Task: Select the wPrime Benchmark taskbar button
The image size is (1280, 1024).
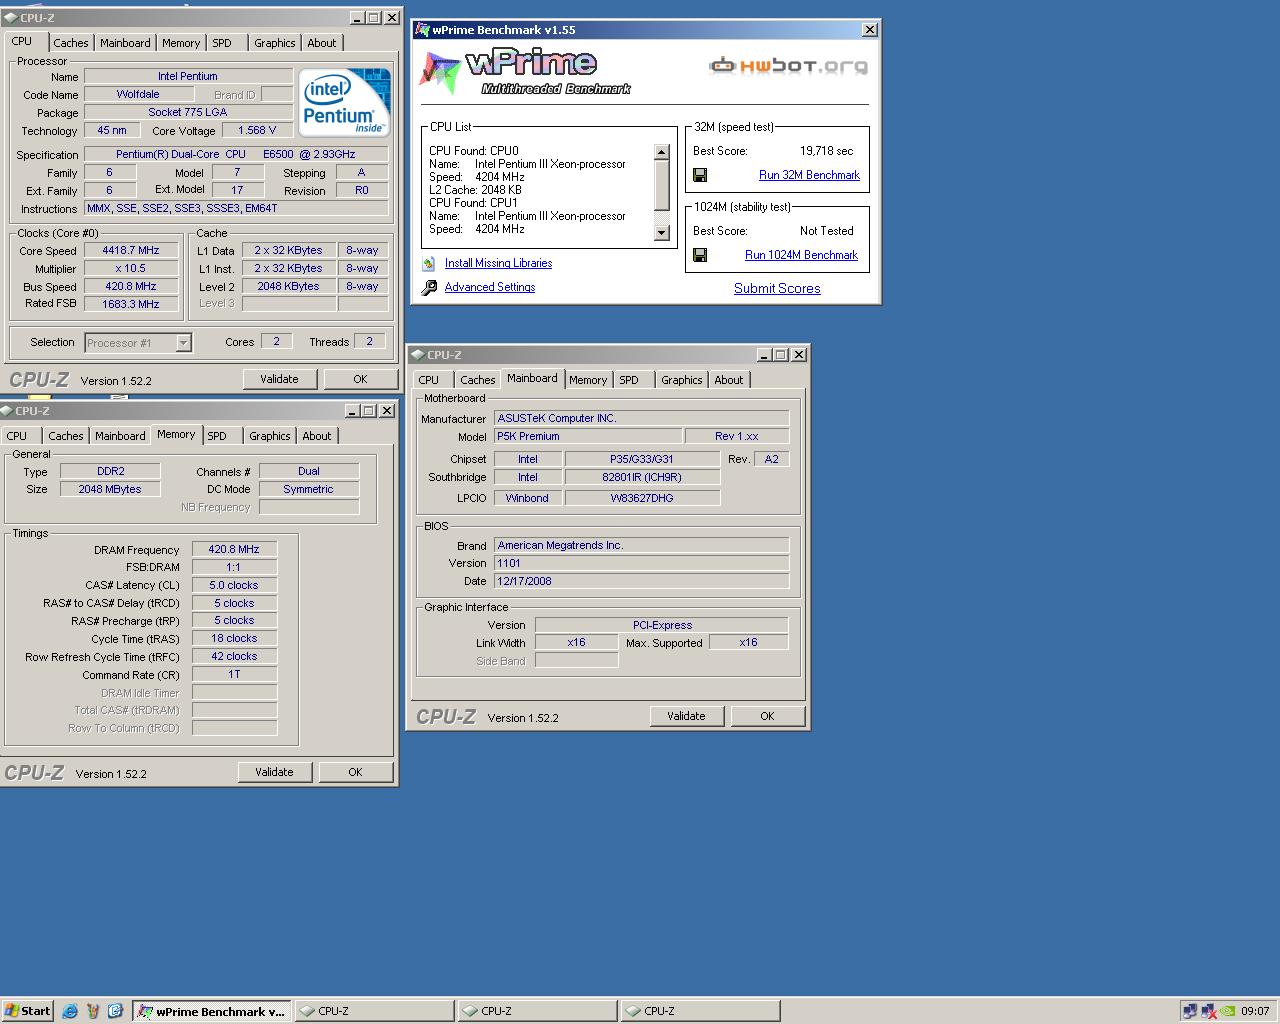Action: click(x=212, y=1011)
